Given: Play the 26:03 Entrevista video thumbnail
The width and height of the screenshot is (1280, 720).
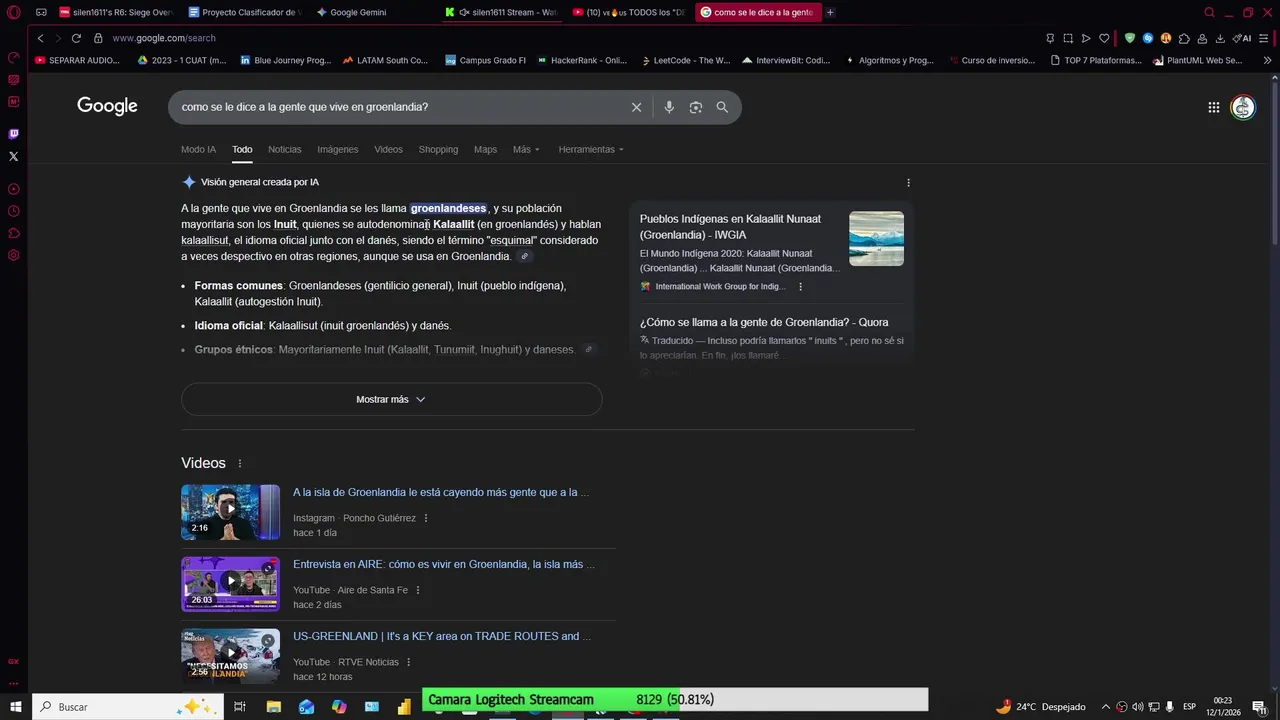Looking at the screenshot, I should (230, 584).
